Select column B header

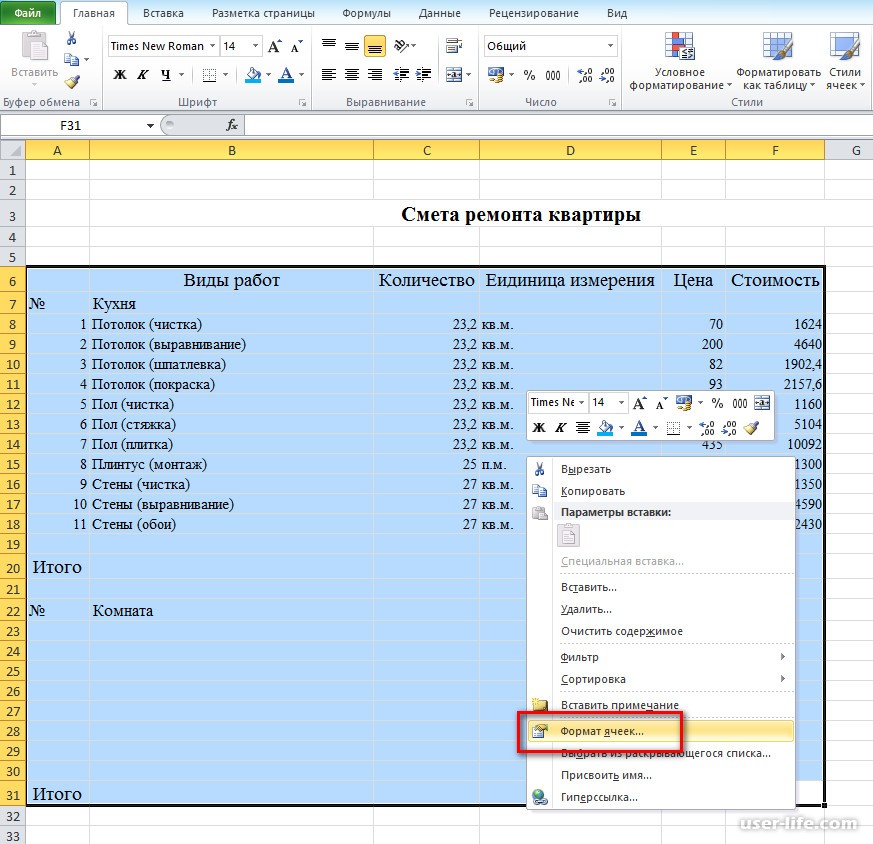[232, 150]
